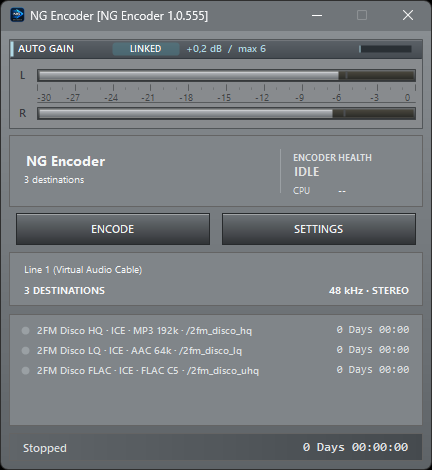Click Line 1 (Virtual Audio Cable) input

pos(83,270)
